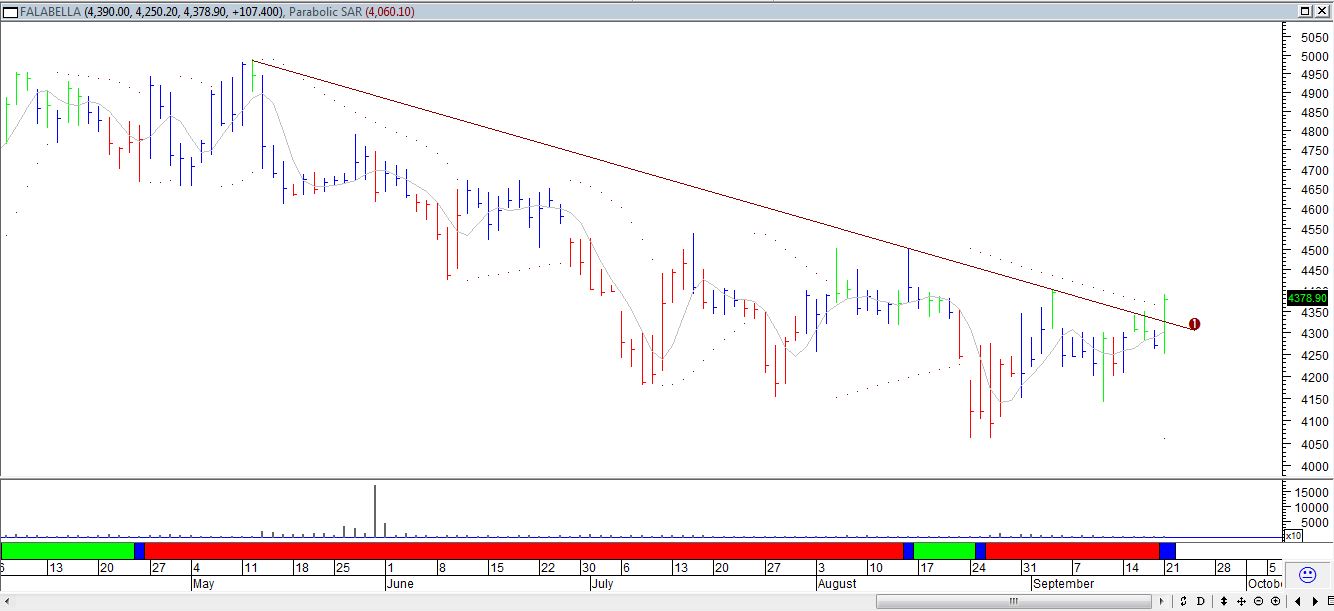This screenshot has height=611, width=1334.
Task: Select the four-way pan cross icon
Action: [1241, 601]
